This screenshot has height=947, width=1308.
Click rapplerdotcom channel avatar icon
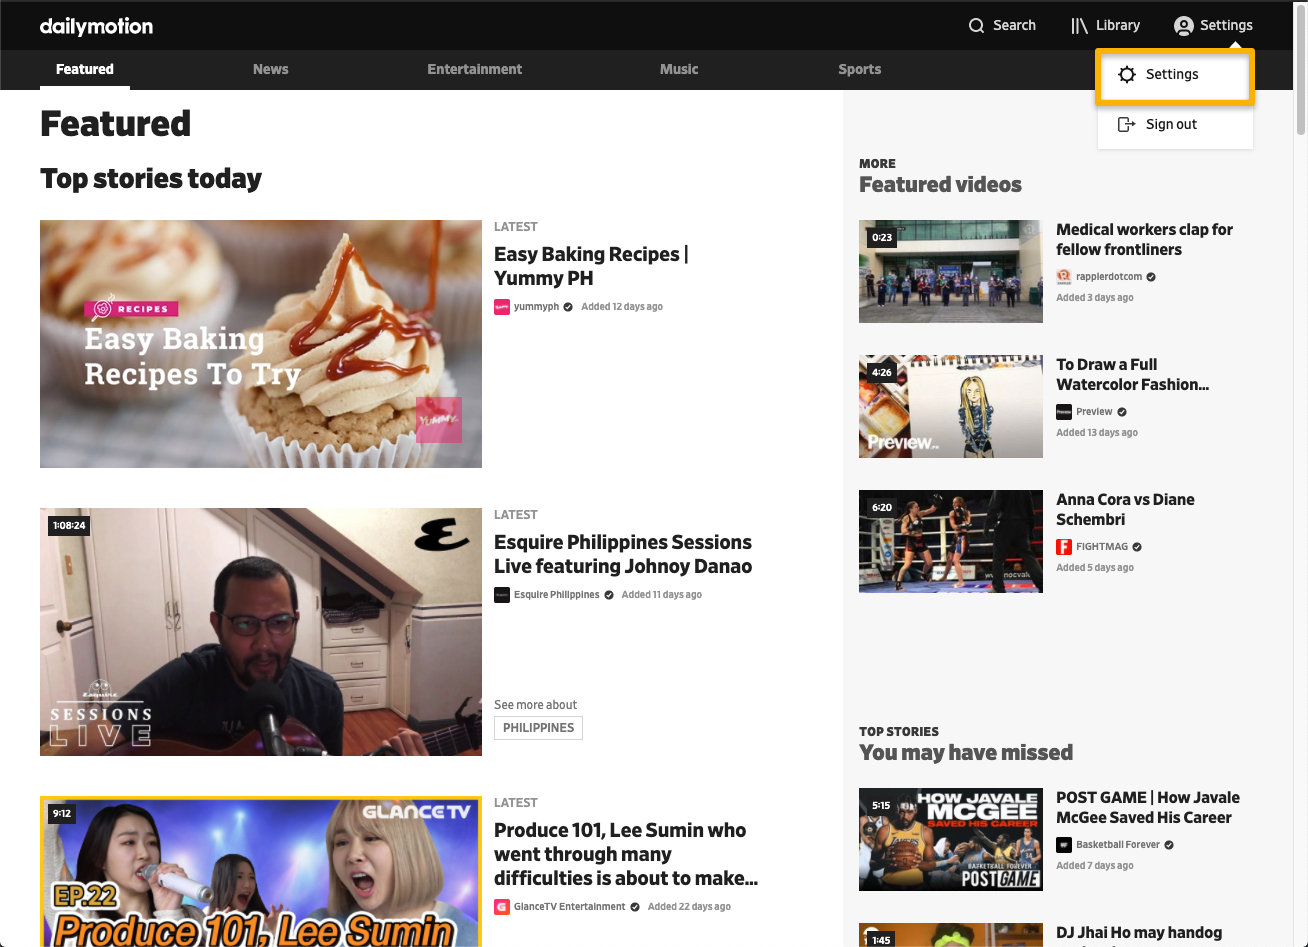click(1064, 277)
